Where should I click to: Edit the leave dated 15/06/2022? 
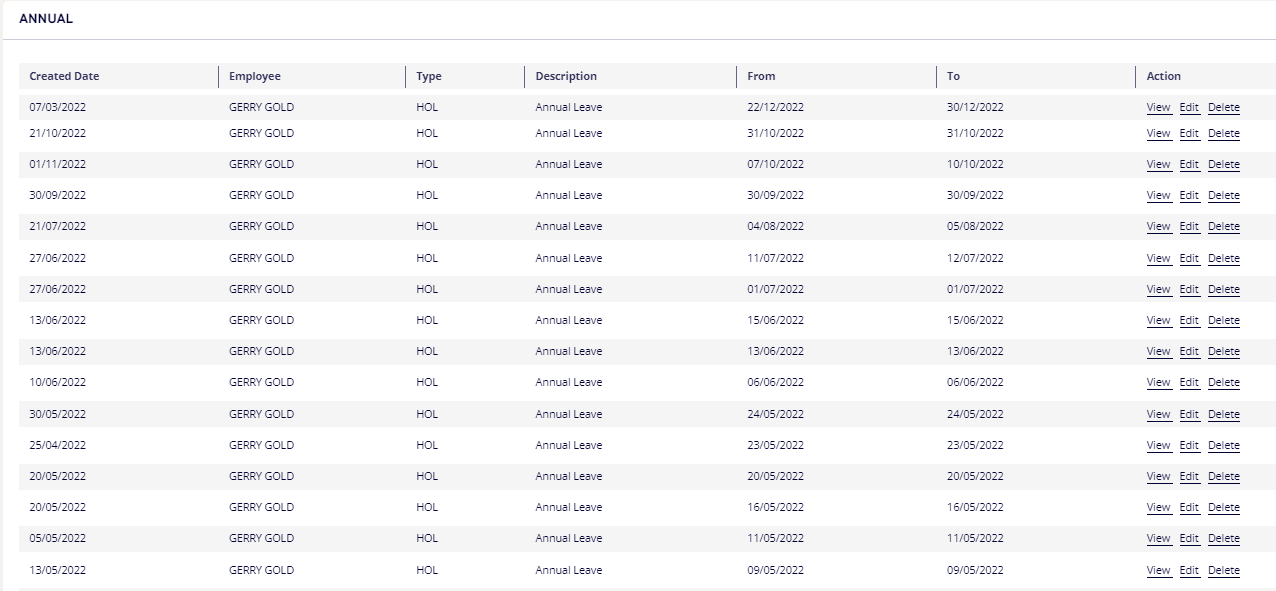(1189, 320)
